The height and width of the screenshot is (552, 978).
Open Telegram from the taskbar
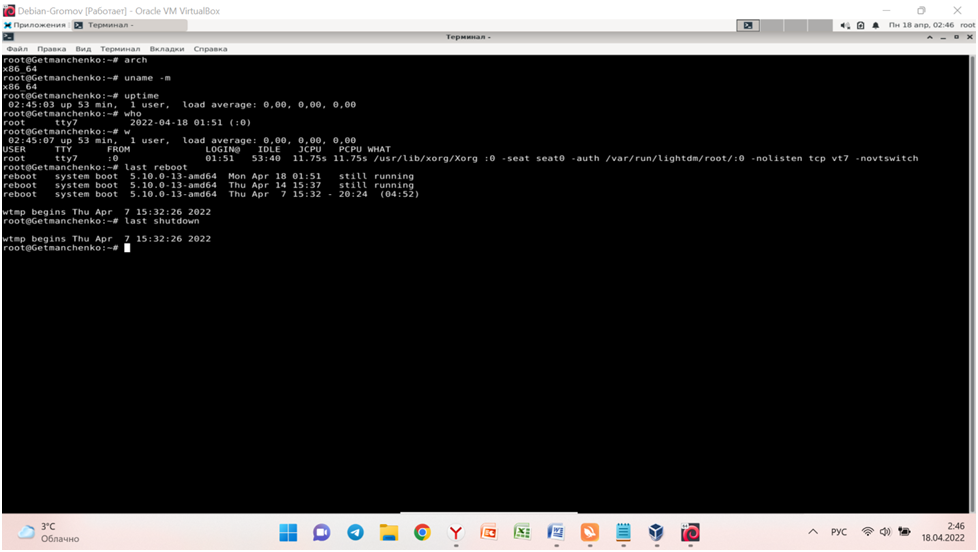(x=356, y=532)
